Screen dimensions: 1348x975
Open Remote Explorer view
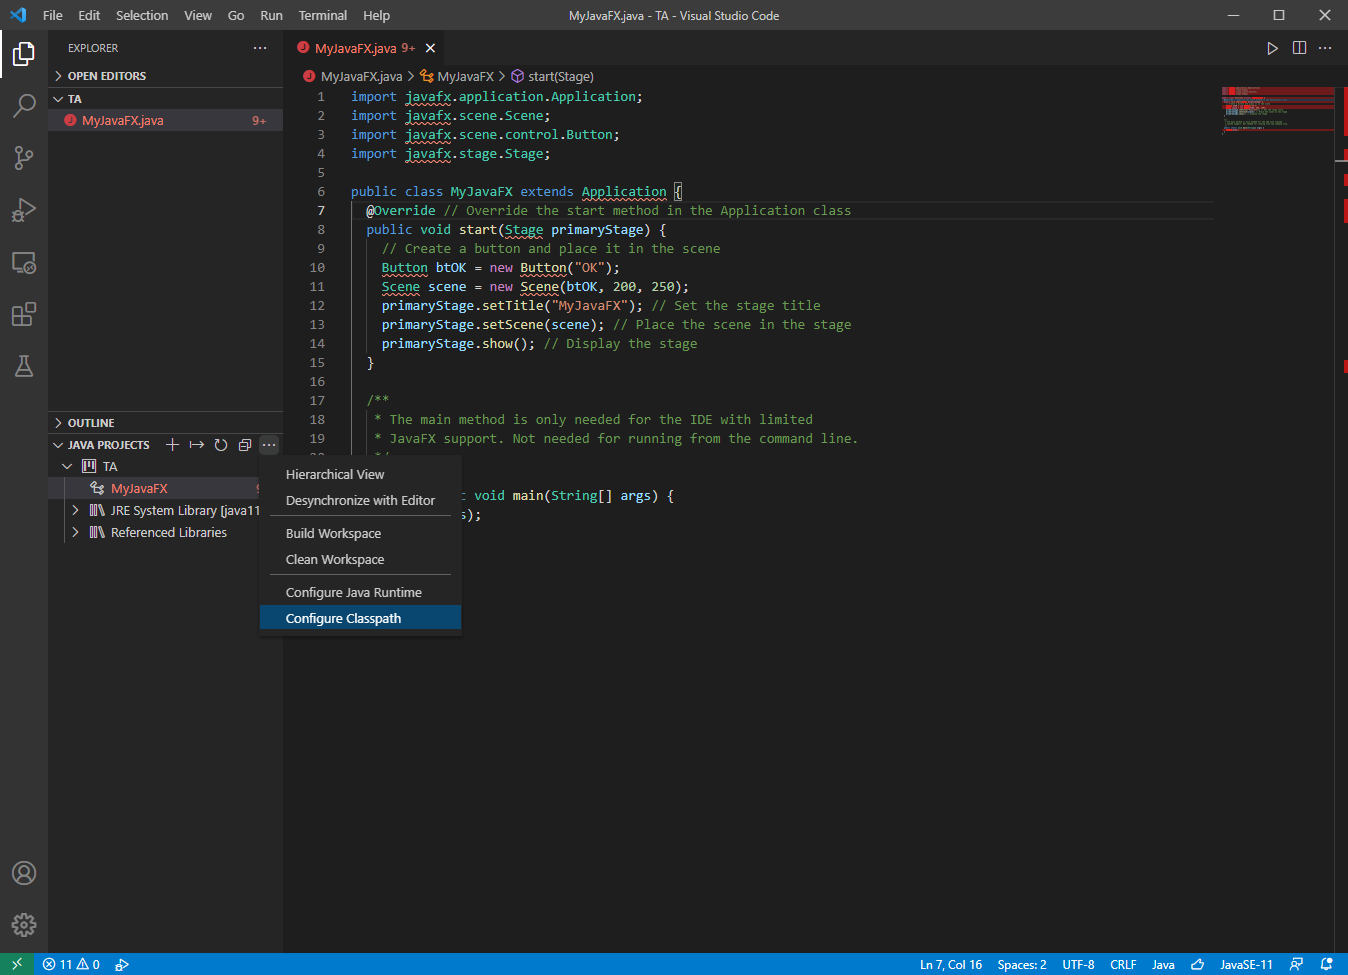(24, 262)
